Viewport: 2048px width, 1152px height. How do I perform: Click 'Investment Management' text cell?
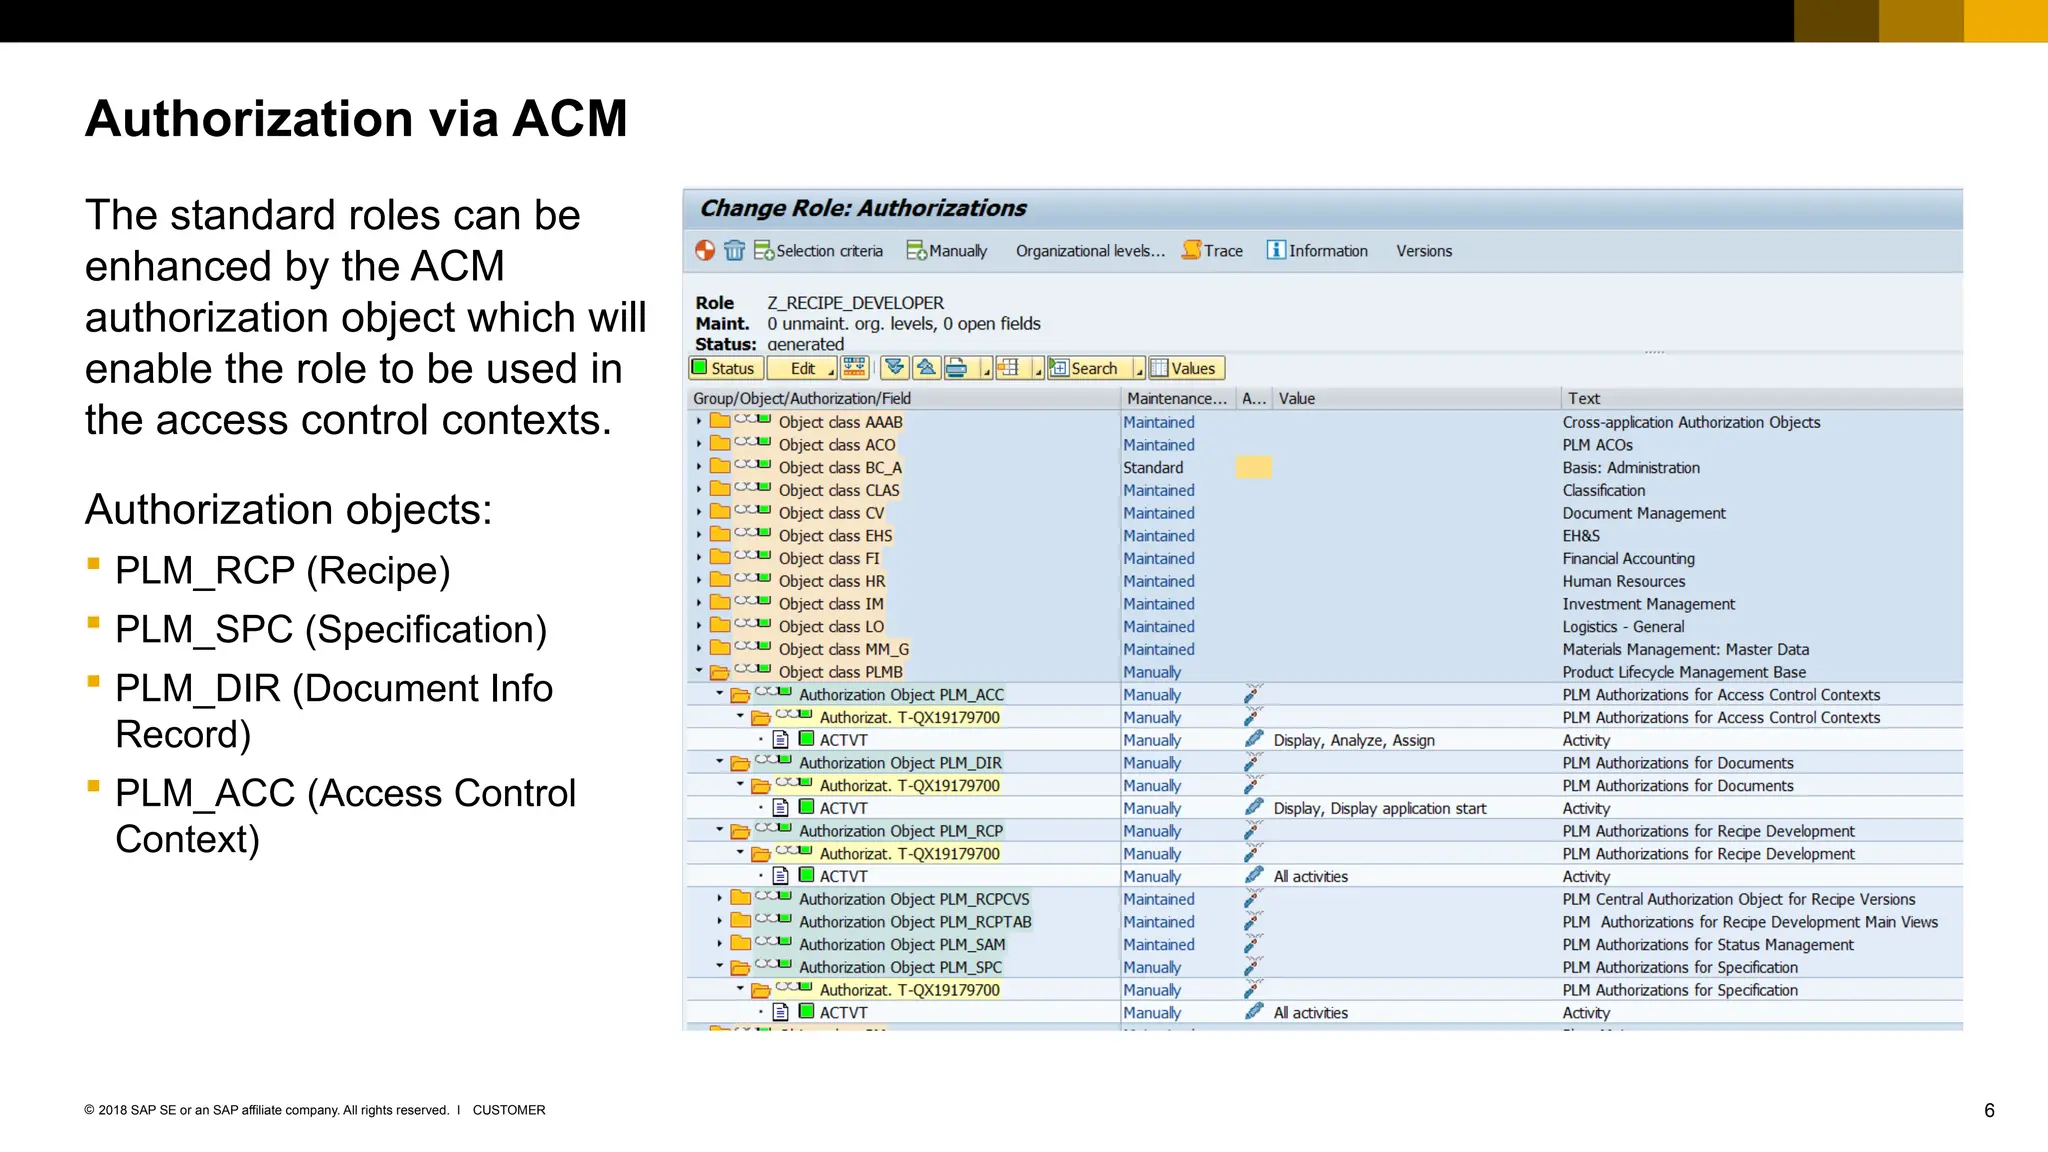click(1648, 603)
